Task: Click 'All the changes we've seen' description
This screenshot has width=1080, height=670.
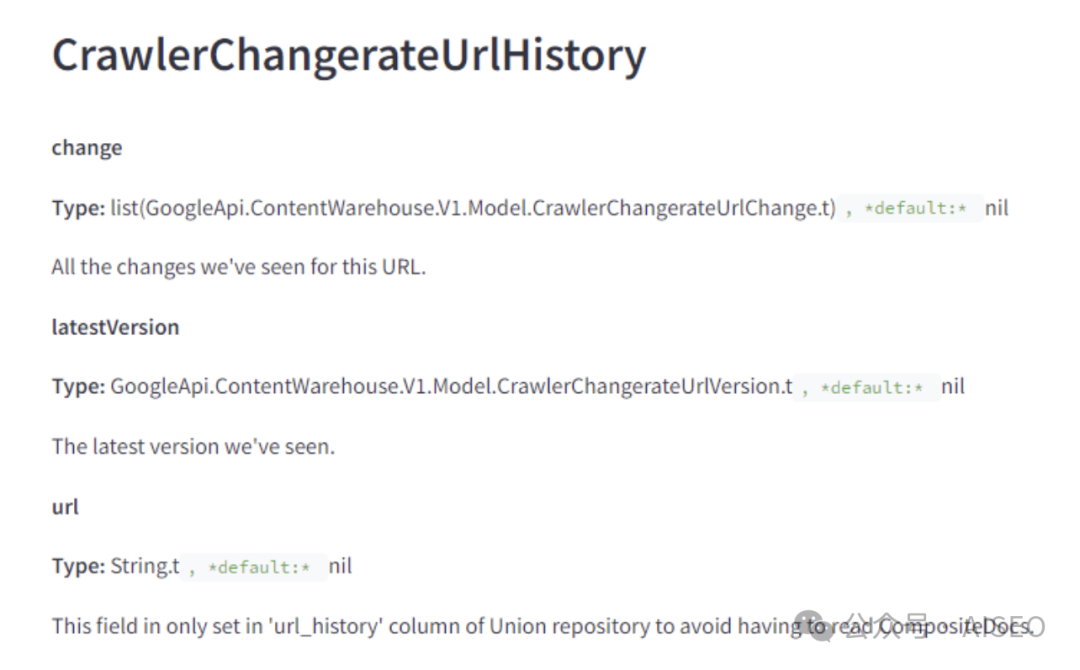Action: click(239, 267)
